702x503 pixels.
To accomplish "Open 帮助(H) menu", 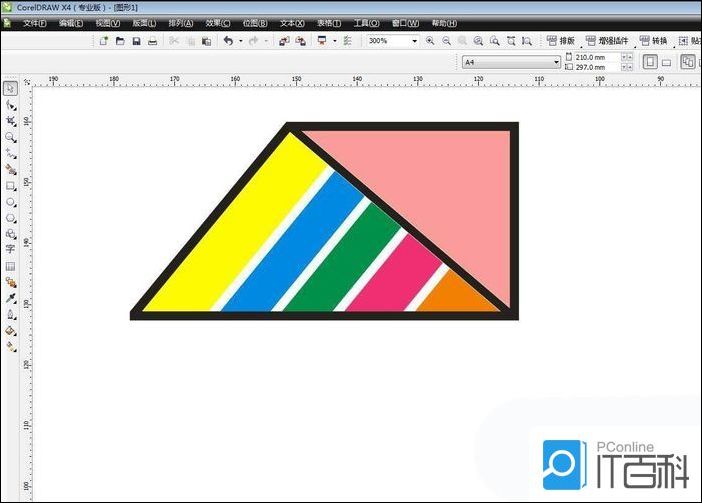I will pos(444,23).
